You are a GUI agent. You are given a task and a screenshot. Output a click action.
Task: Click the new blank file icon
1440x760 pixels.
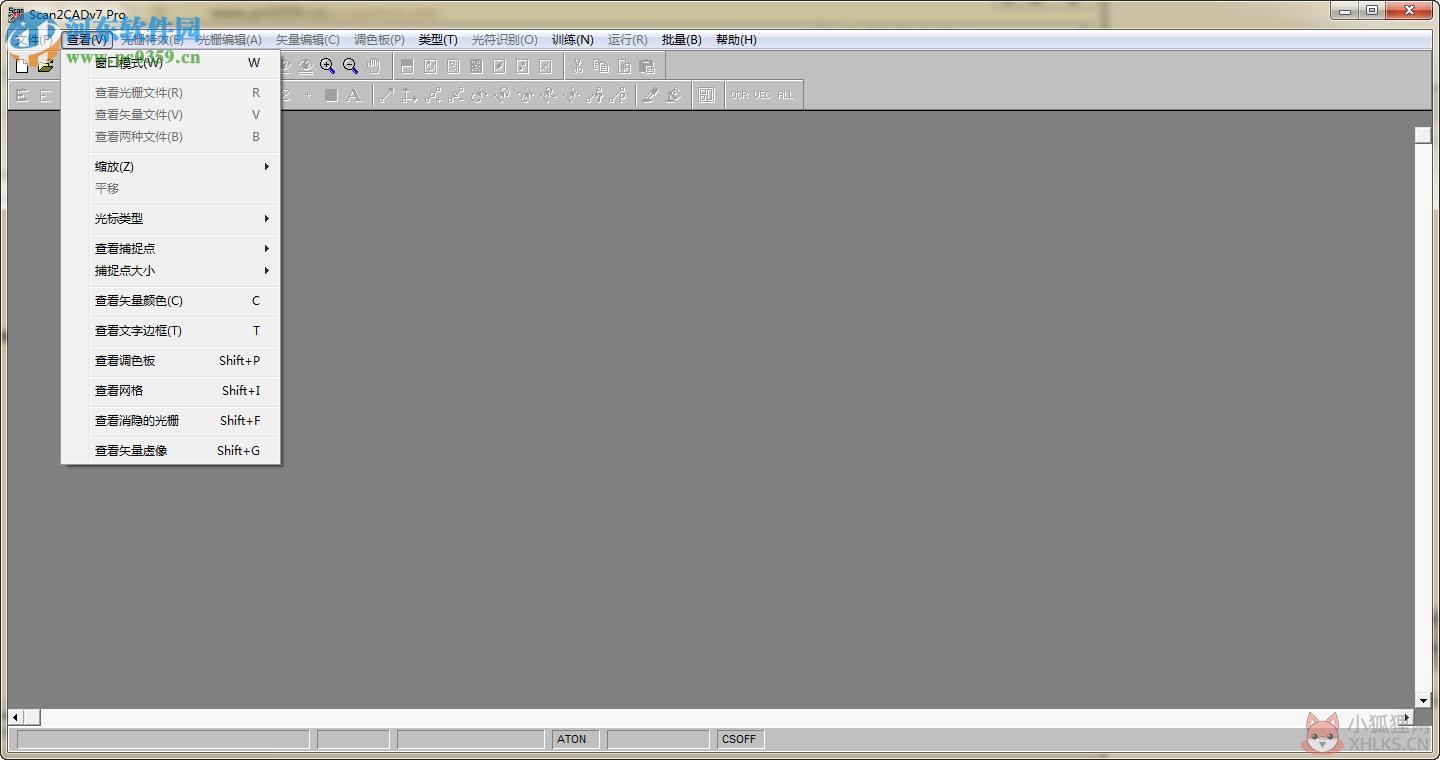click(x=22, y=67)
